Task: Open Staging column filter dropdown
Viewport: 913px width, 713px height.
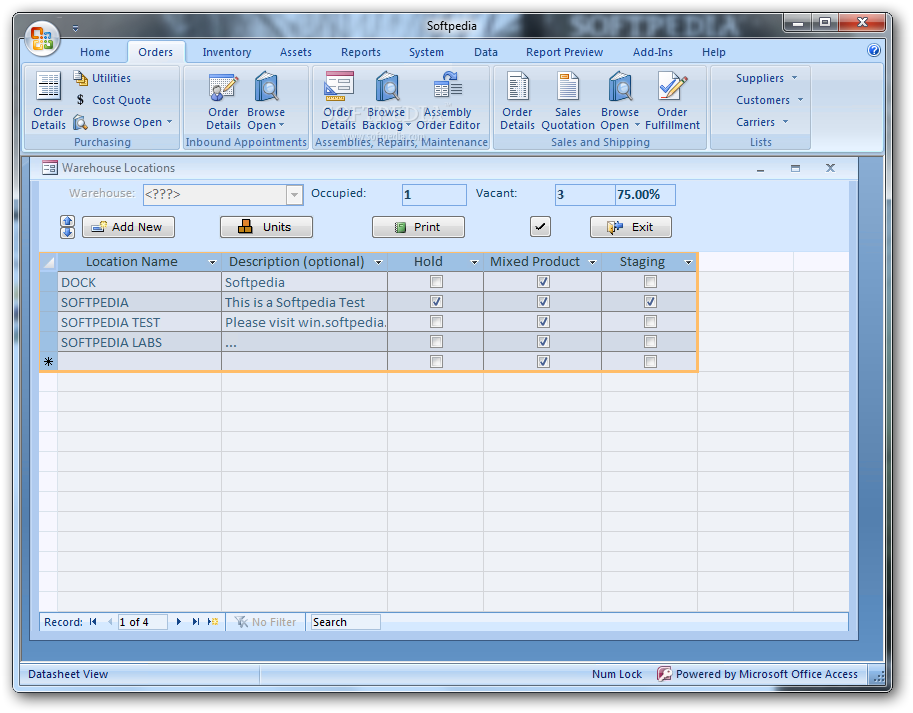Action: click(x=688, y=263)
